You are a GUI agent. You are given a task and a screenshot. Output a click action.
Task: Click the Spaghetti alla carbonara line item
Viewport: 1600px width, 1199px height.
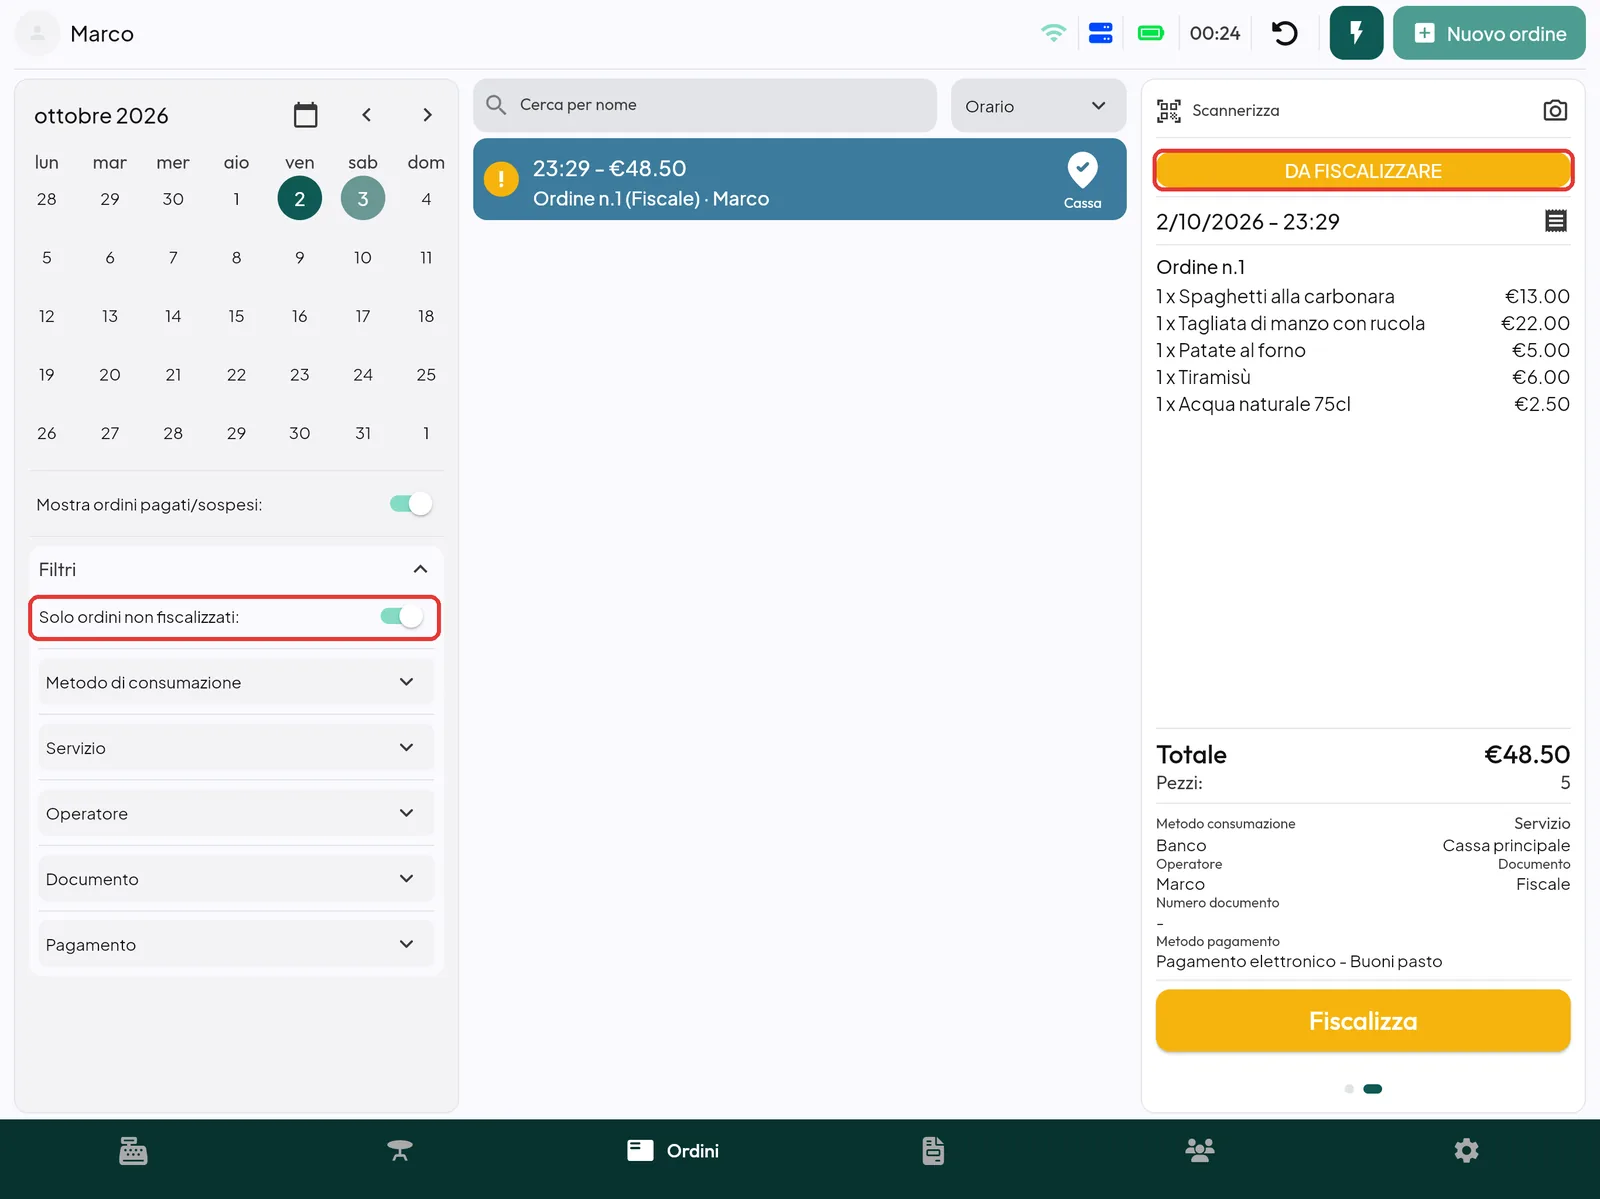point(1363,296)
